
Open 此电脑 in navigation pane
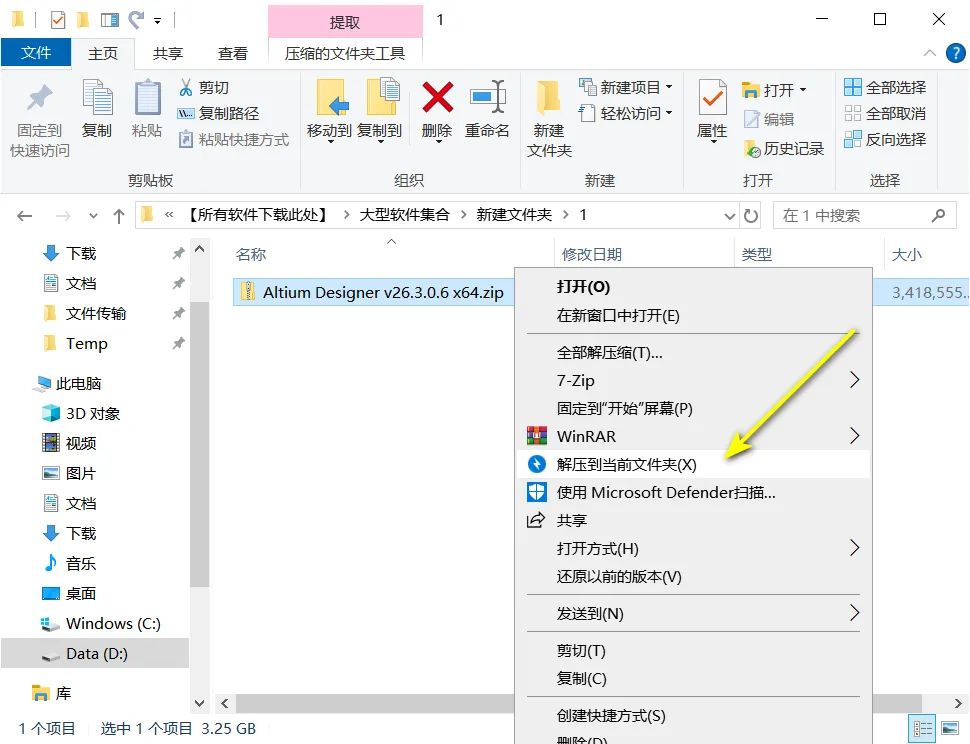[78, 383]
